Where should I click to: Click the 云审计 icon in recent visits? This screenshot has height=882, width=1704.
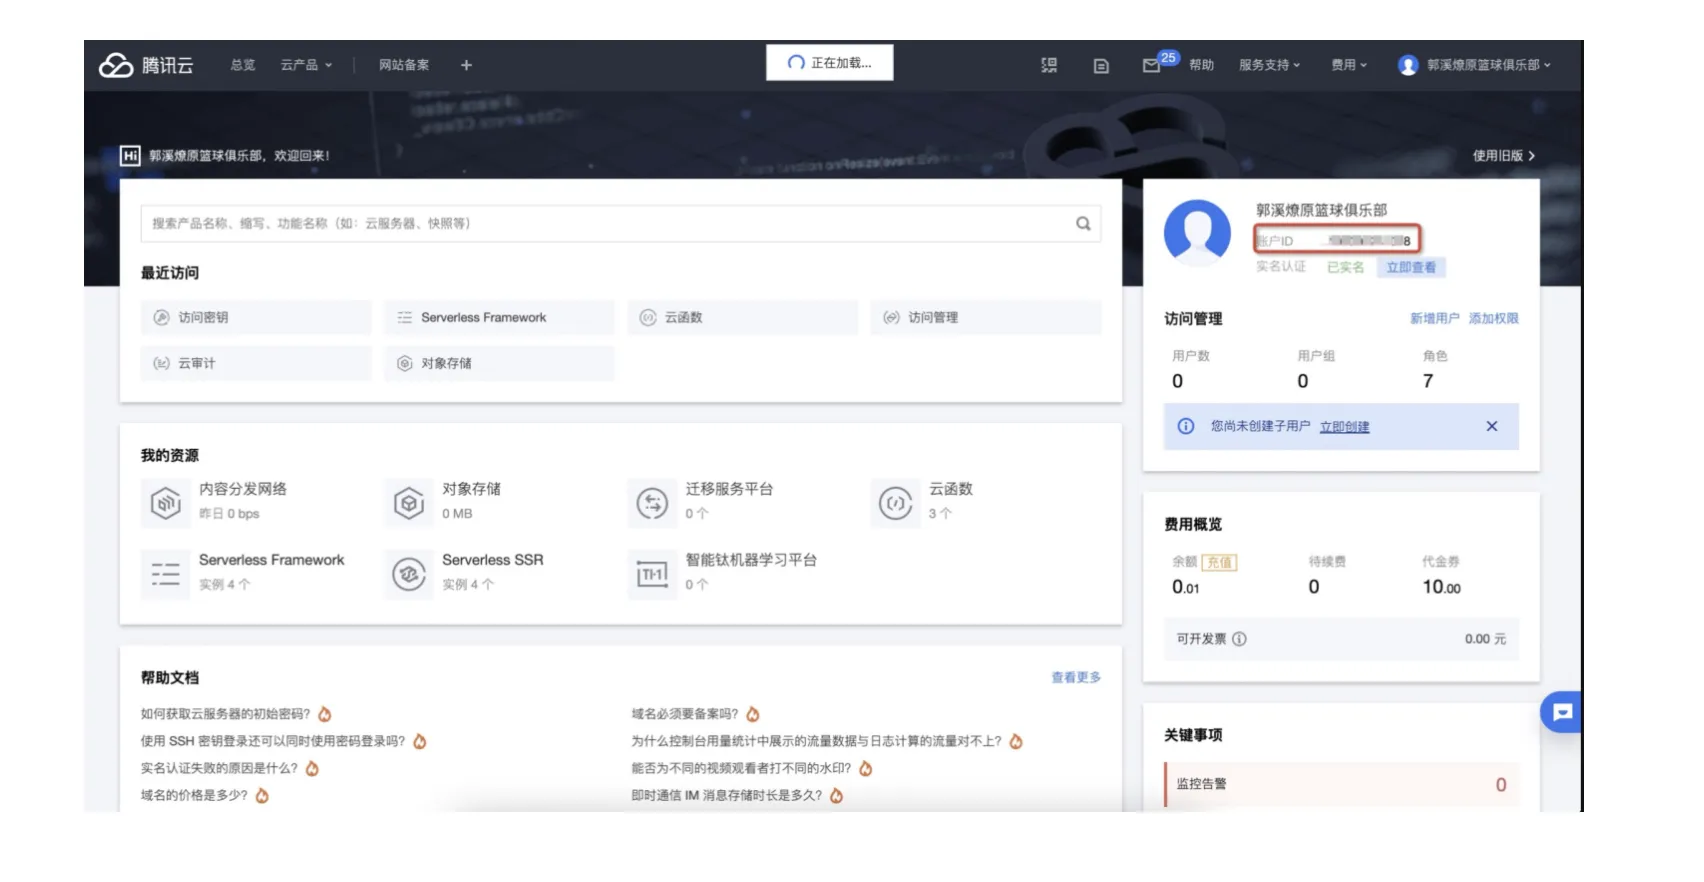pyautogui.click(x=161, y=363)
